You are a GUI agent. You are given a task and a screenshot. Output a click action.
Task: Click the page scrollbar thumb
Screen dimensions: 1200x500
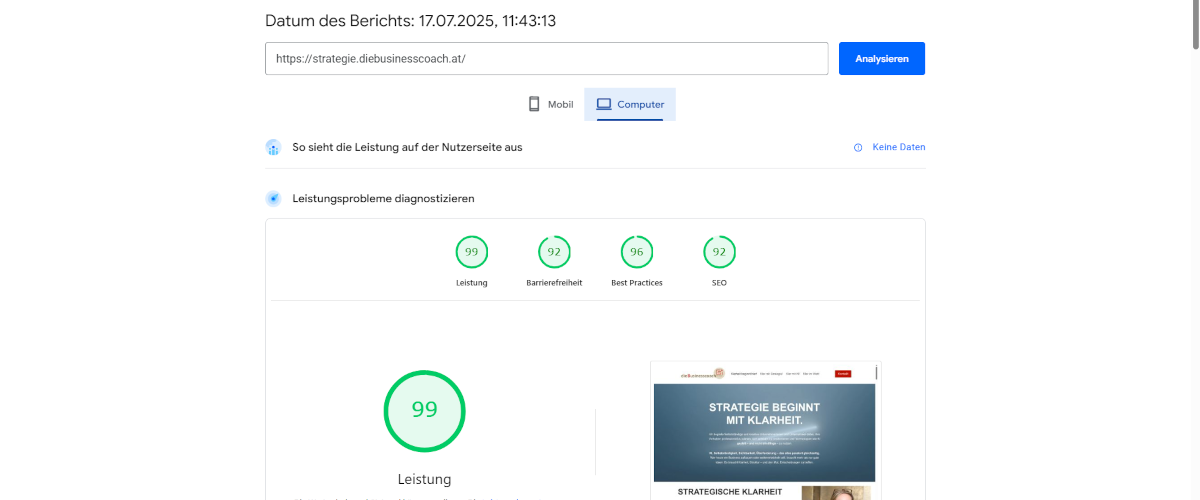pos(1194,26)
